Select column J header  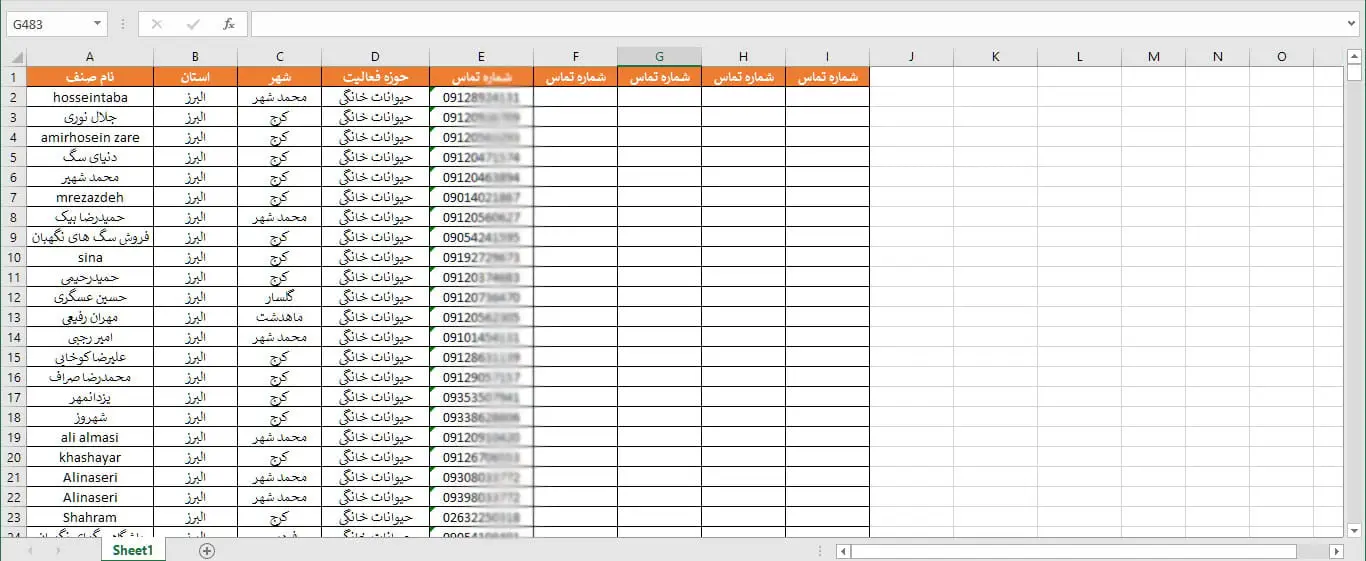tap(911, 57)
